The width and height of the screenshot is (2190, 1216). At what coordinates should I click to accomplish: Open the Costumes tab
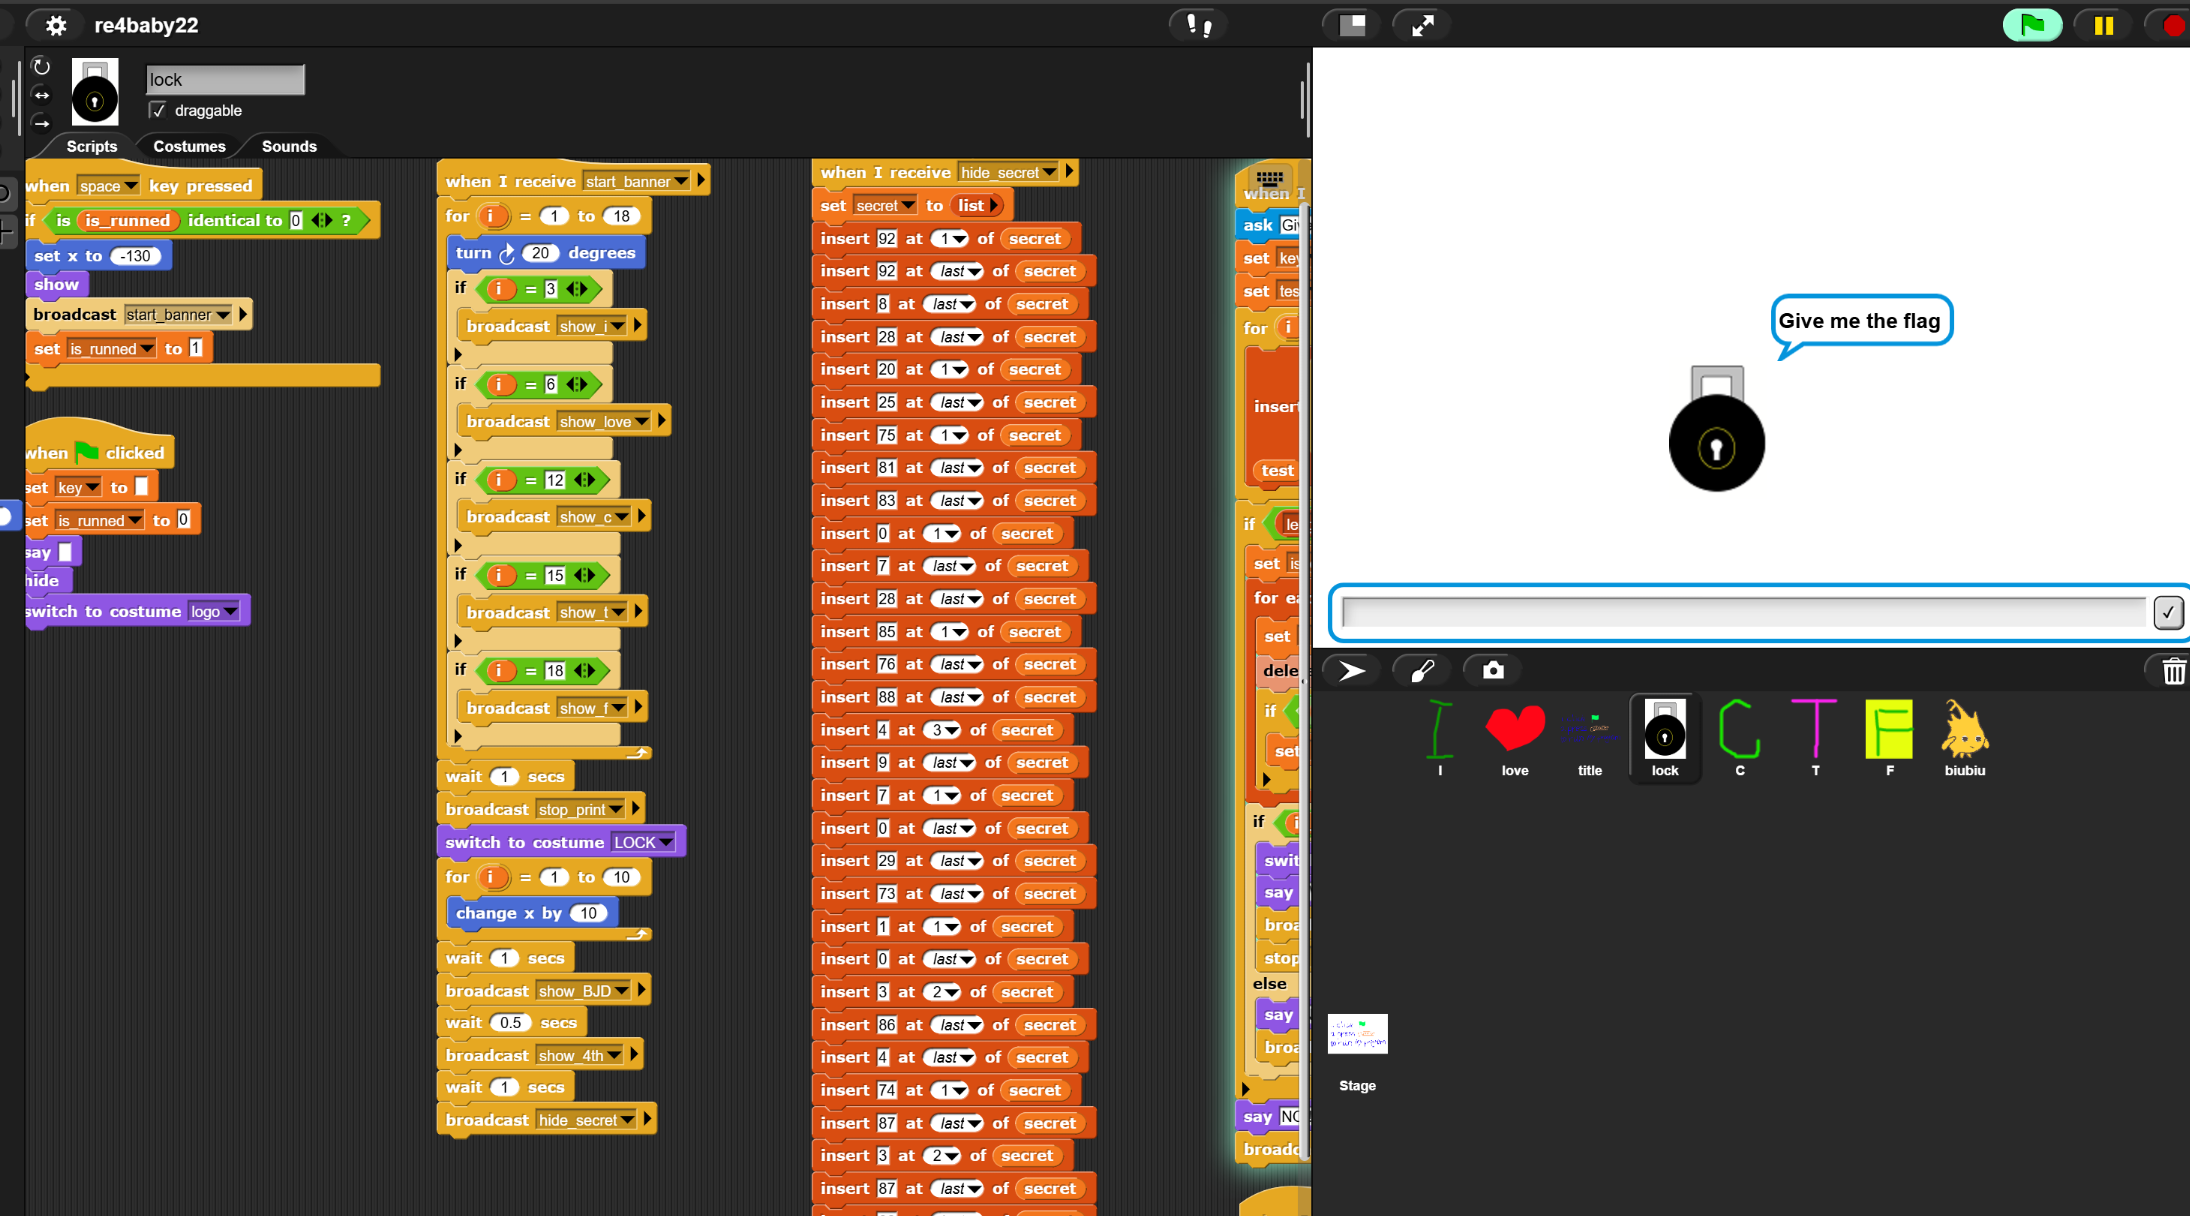coord(189,146)
